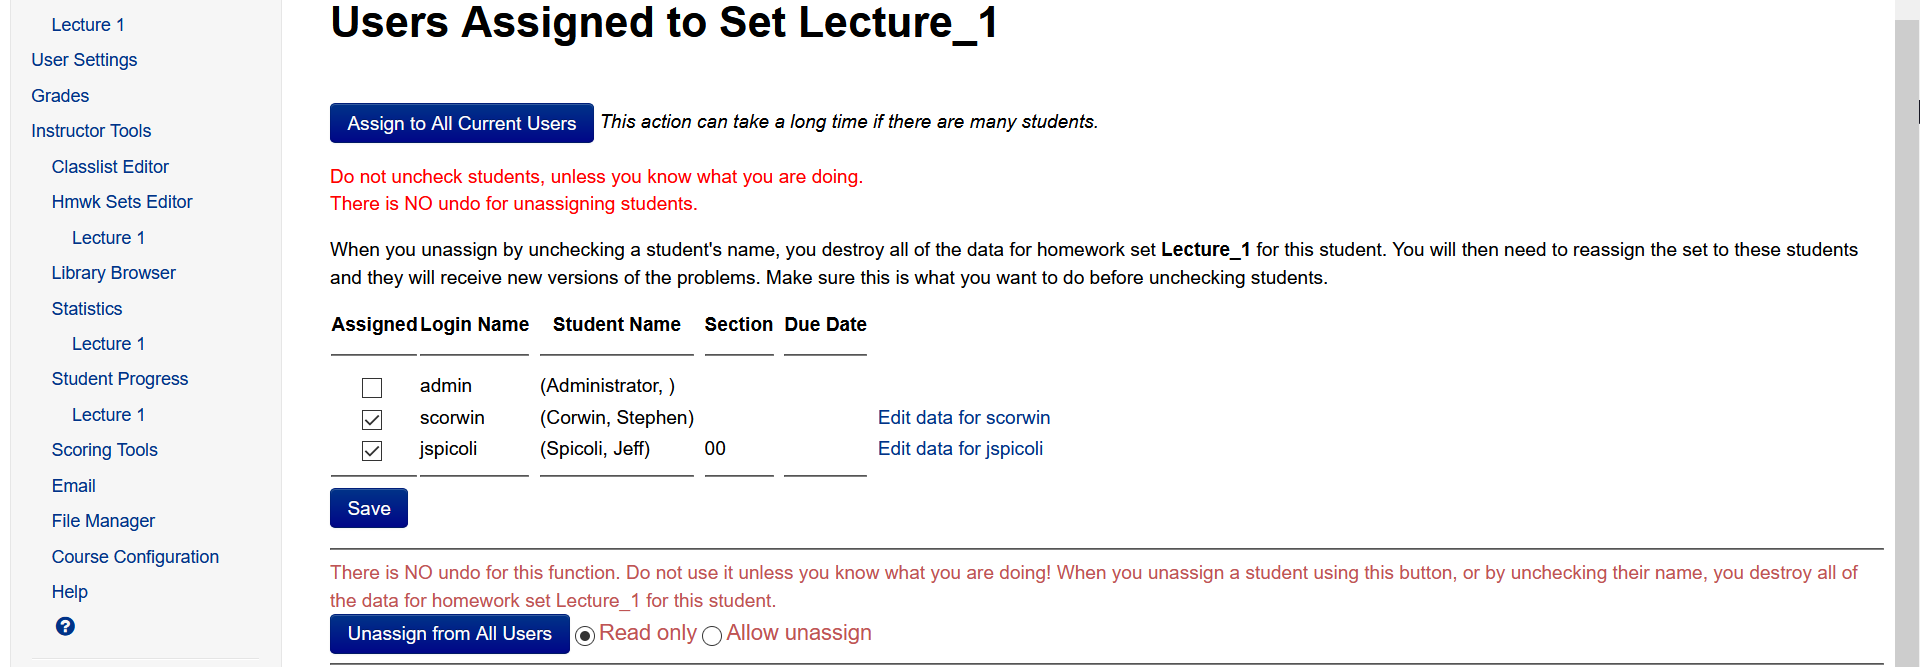The height and width of the screenshot is (667, 1920).
Task: Click the help question mark icon
Action: coord(65,627)
